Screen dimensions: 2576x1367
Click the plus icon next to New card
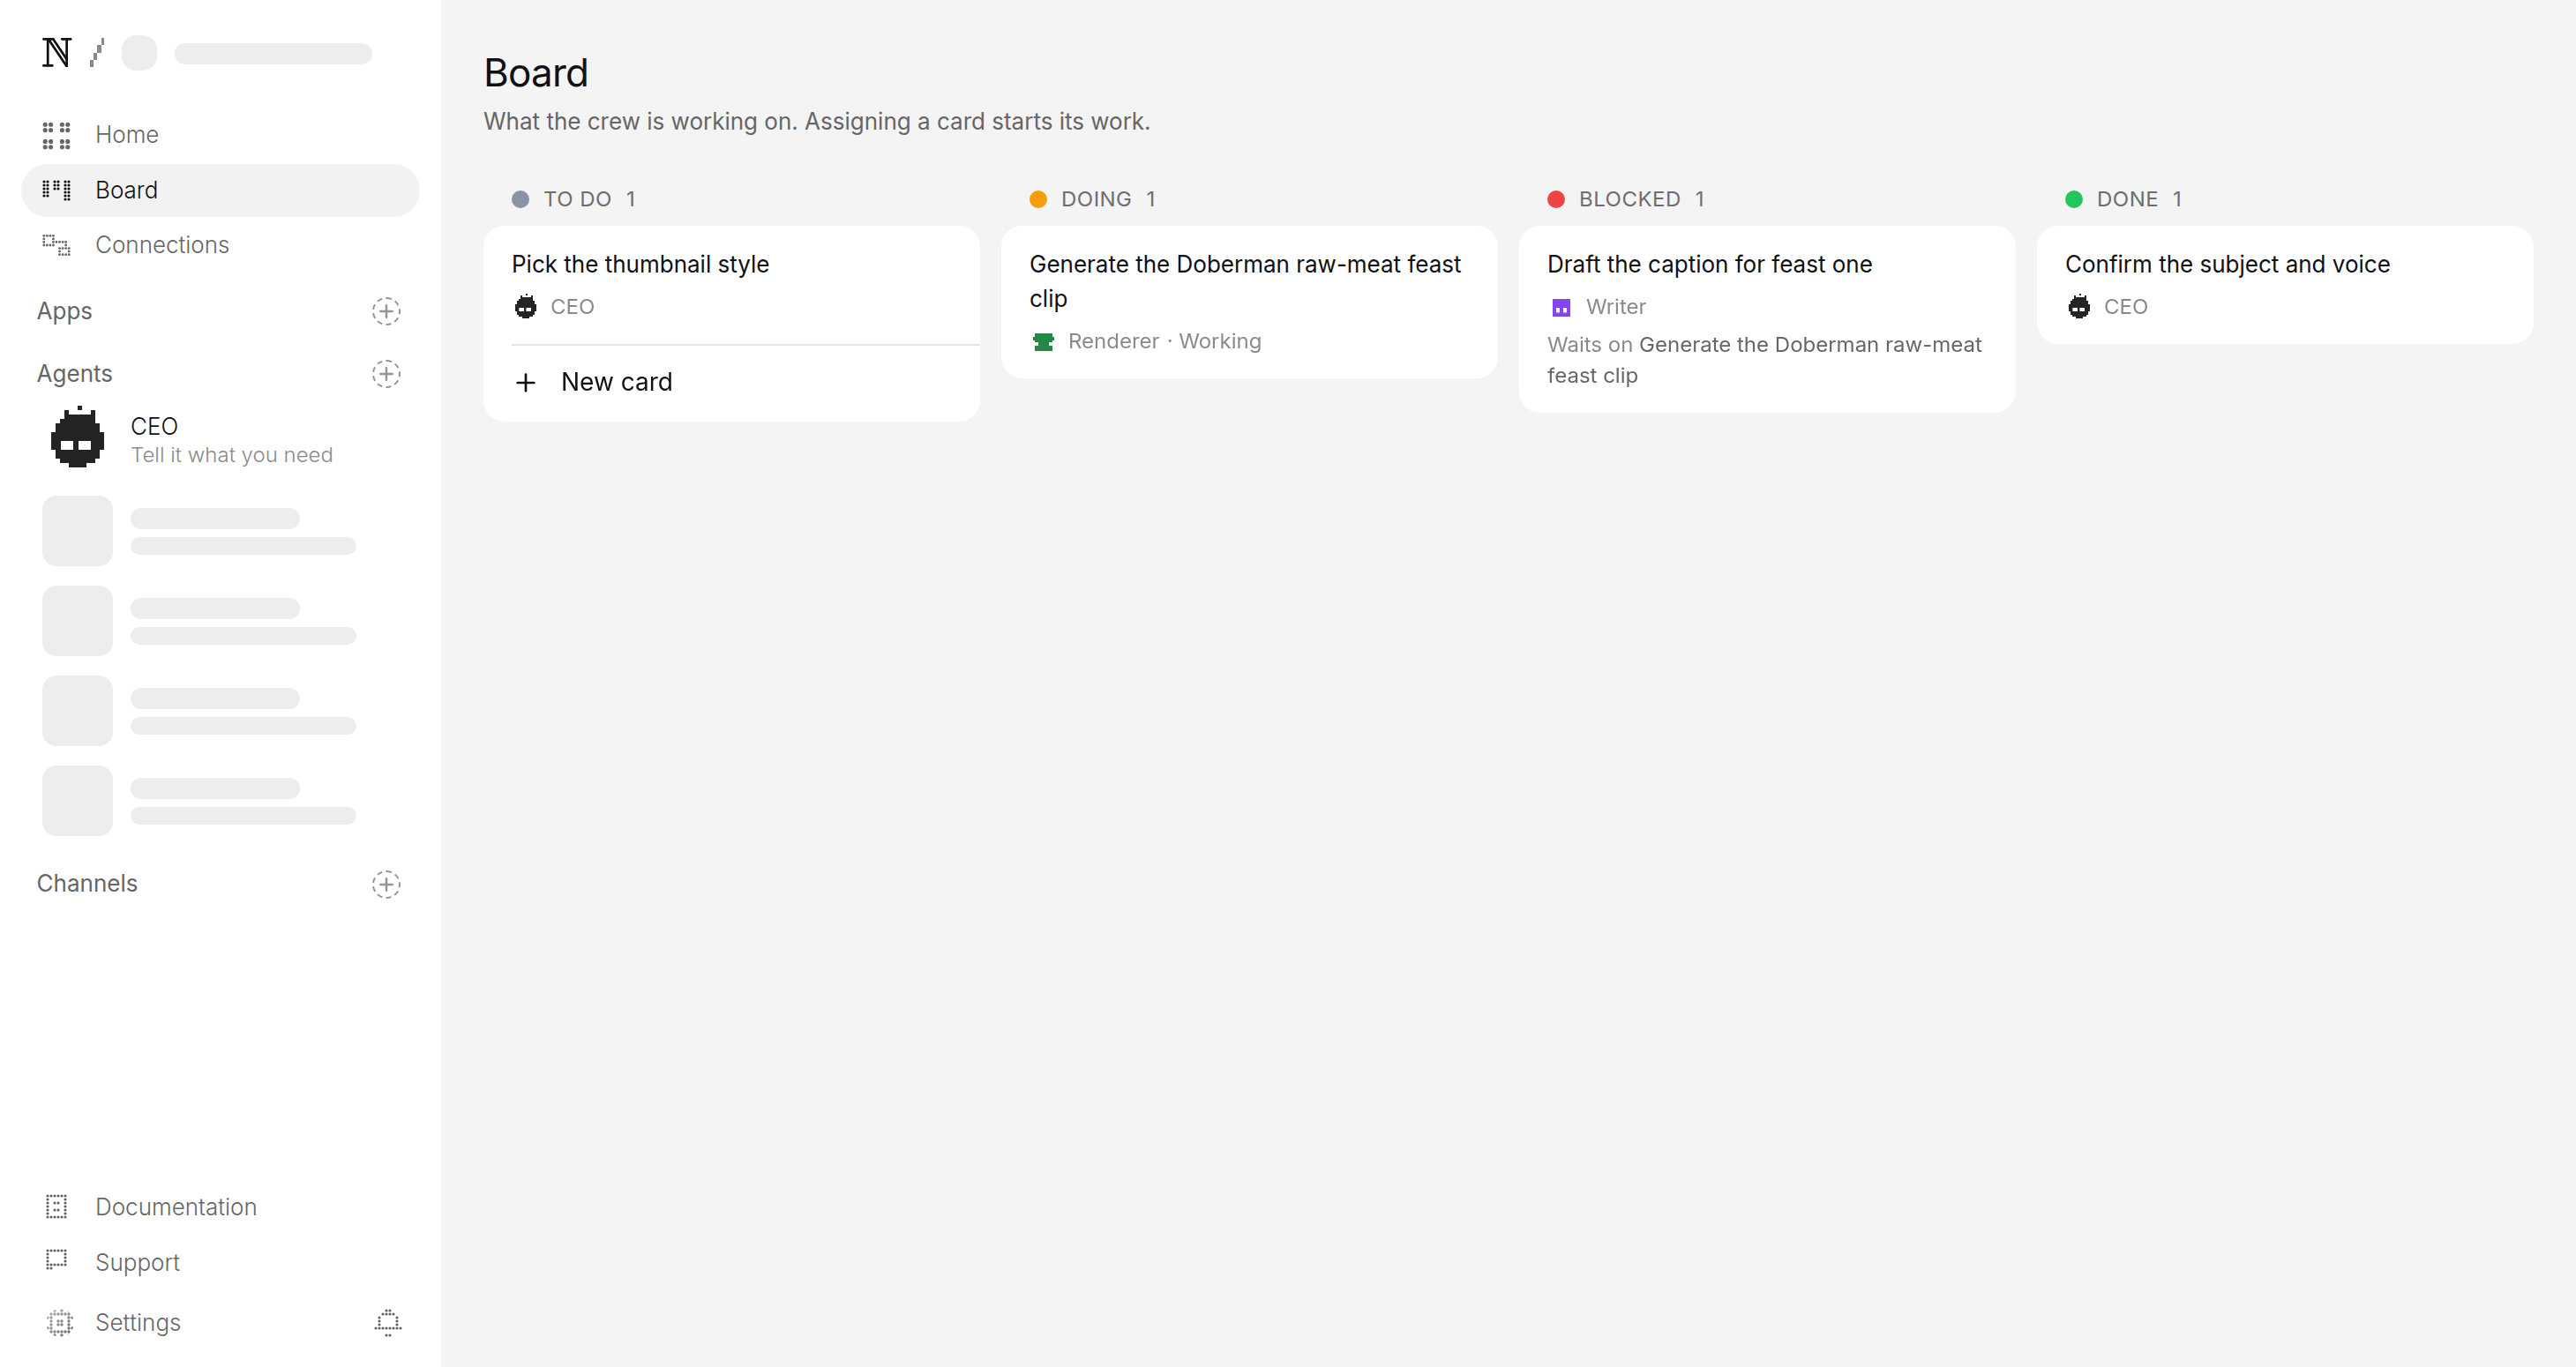[525, 383]
